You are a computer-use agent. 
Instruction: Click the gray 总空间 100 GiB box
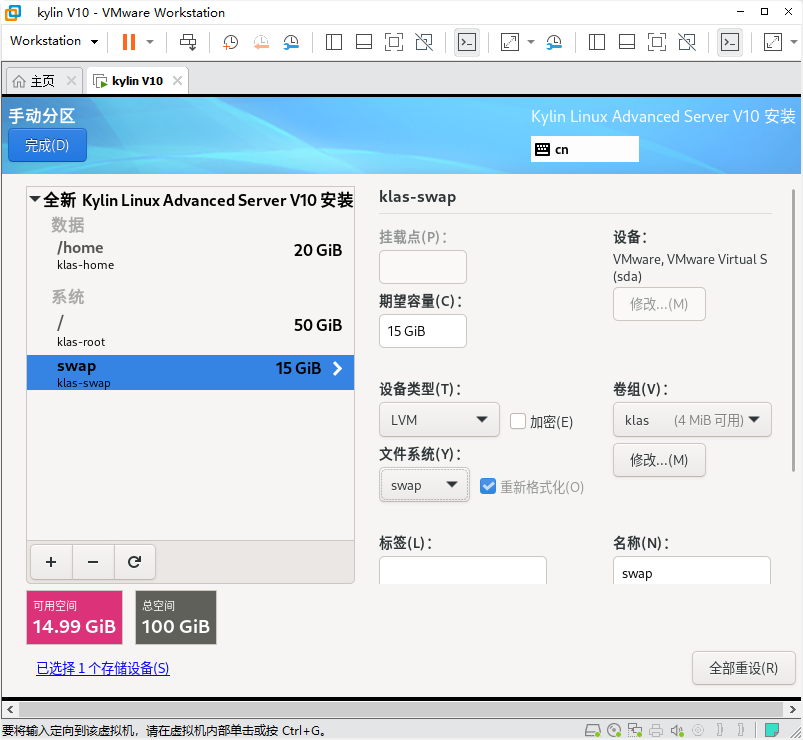click(176, 618)
